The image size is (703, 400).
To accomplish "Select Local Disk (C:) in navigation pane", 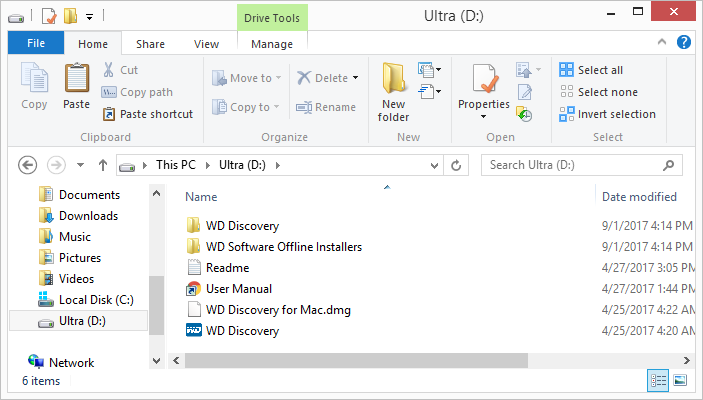I will pyautogui.click(x=86, y=300).
